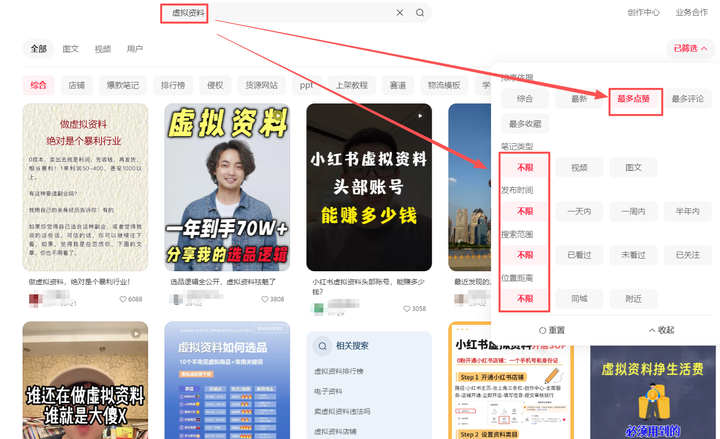Image resolution: width=720 pixels, height=439 pixels.
Task: Click related search 虚拟资料店铺
Action: click(335, 432)
